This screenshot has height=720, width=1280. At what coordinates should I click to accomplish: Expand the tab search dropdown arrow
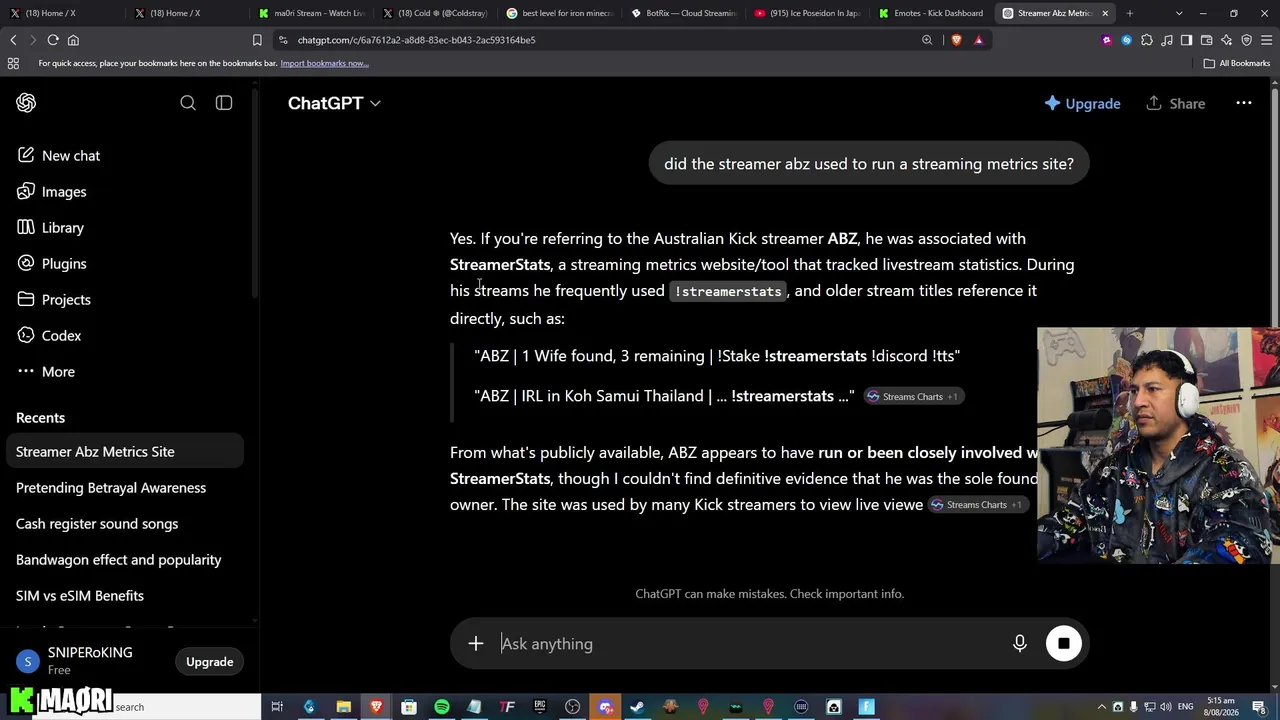pyautogui.click(x=1179, y=13)
